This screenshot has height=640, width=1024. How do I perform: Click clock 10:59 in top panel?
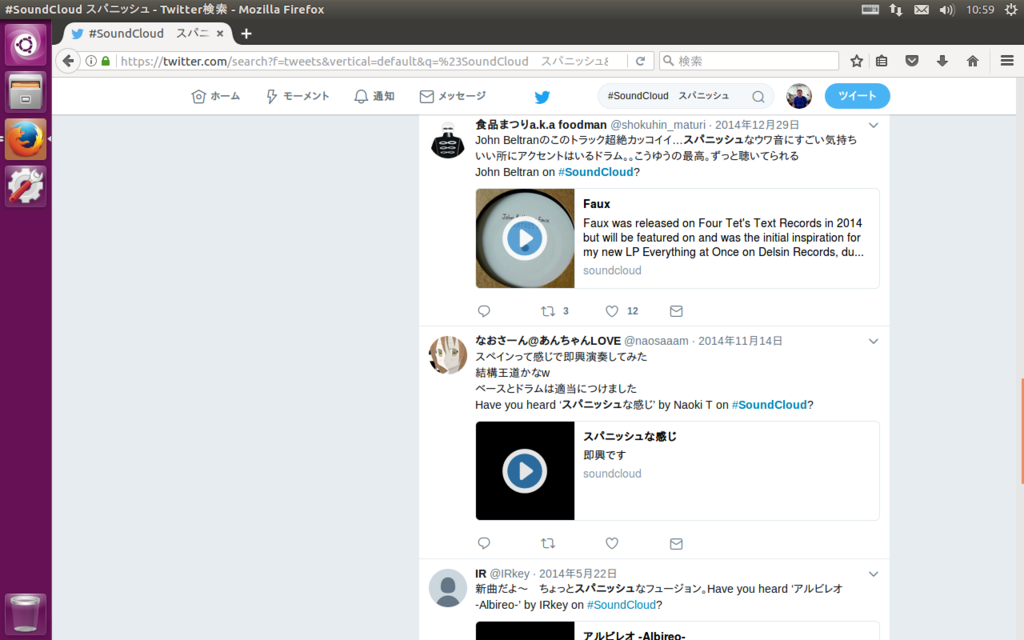click(980, 10)
